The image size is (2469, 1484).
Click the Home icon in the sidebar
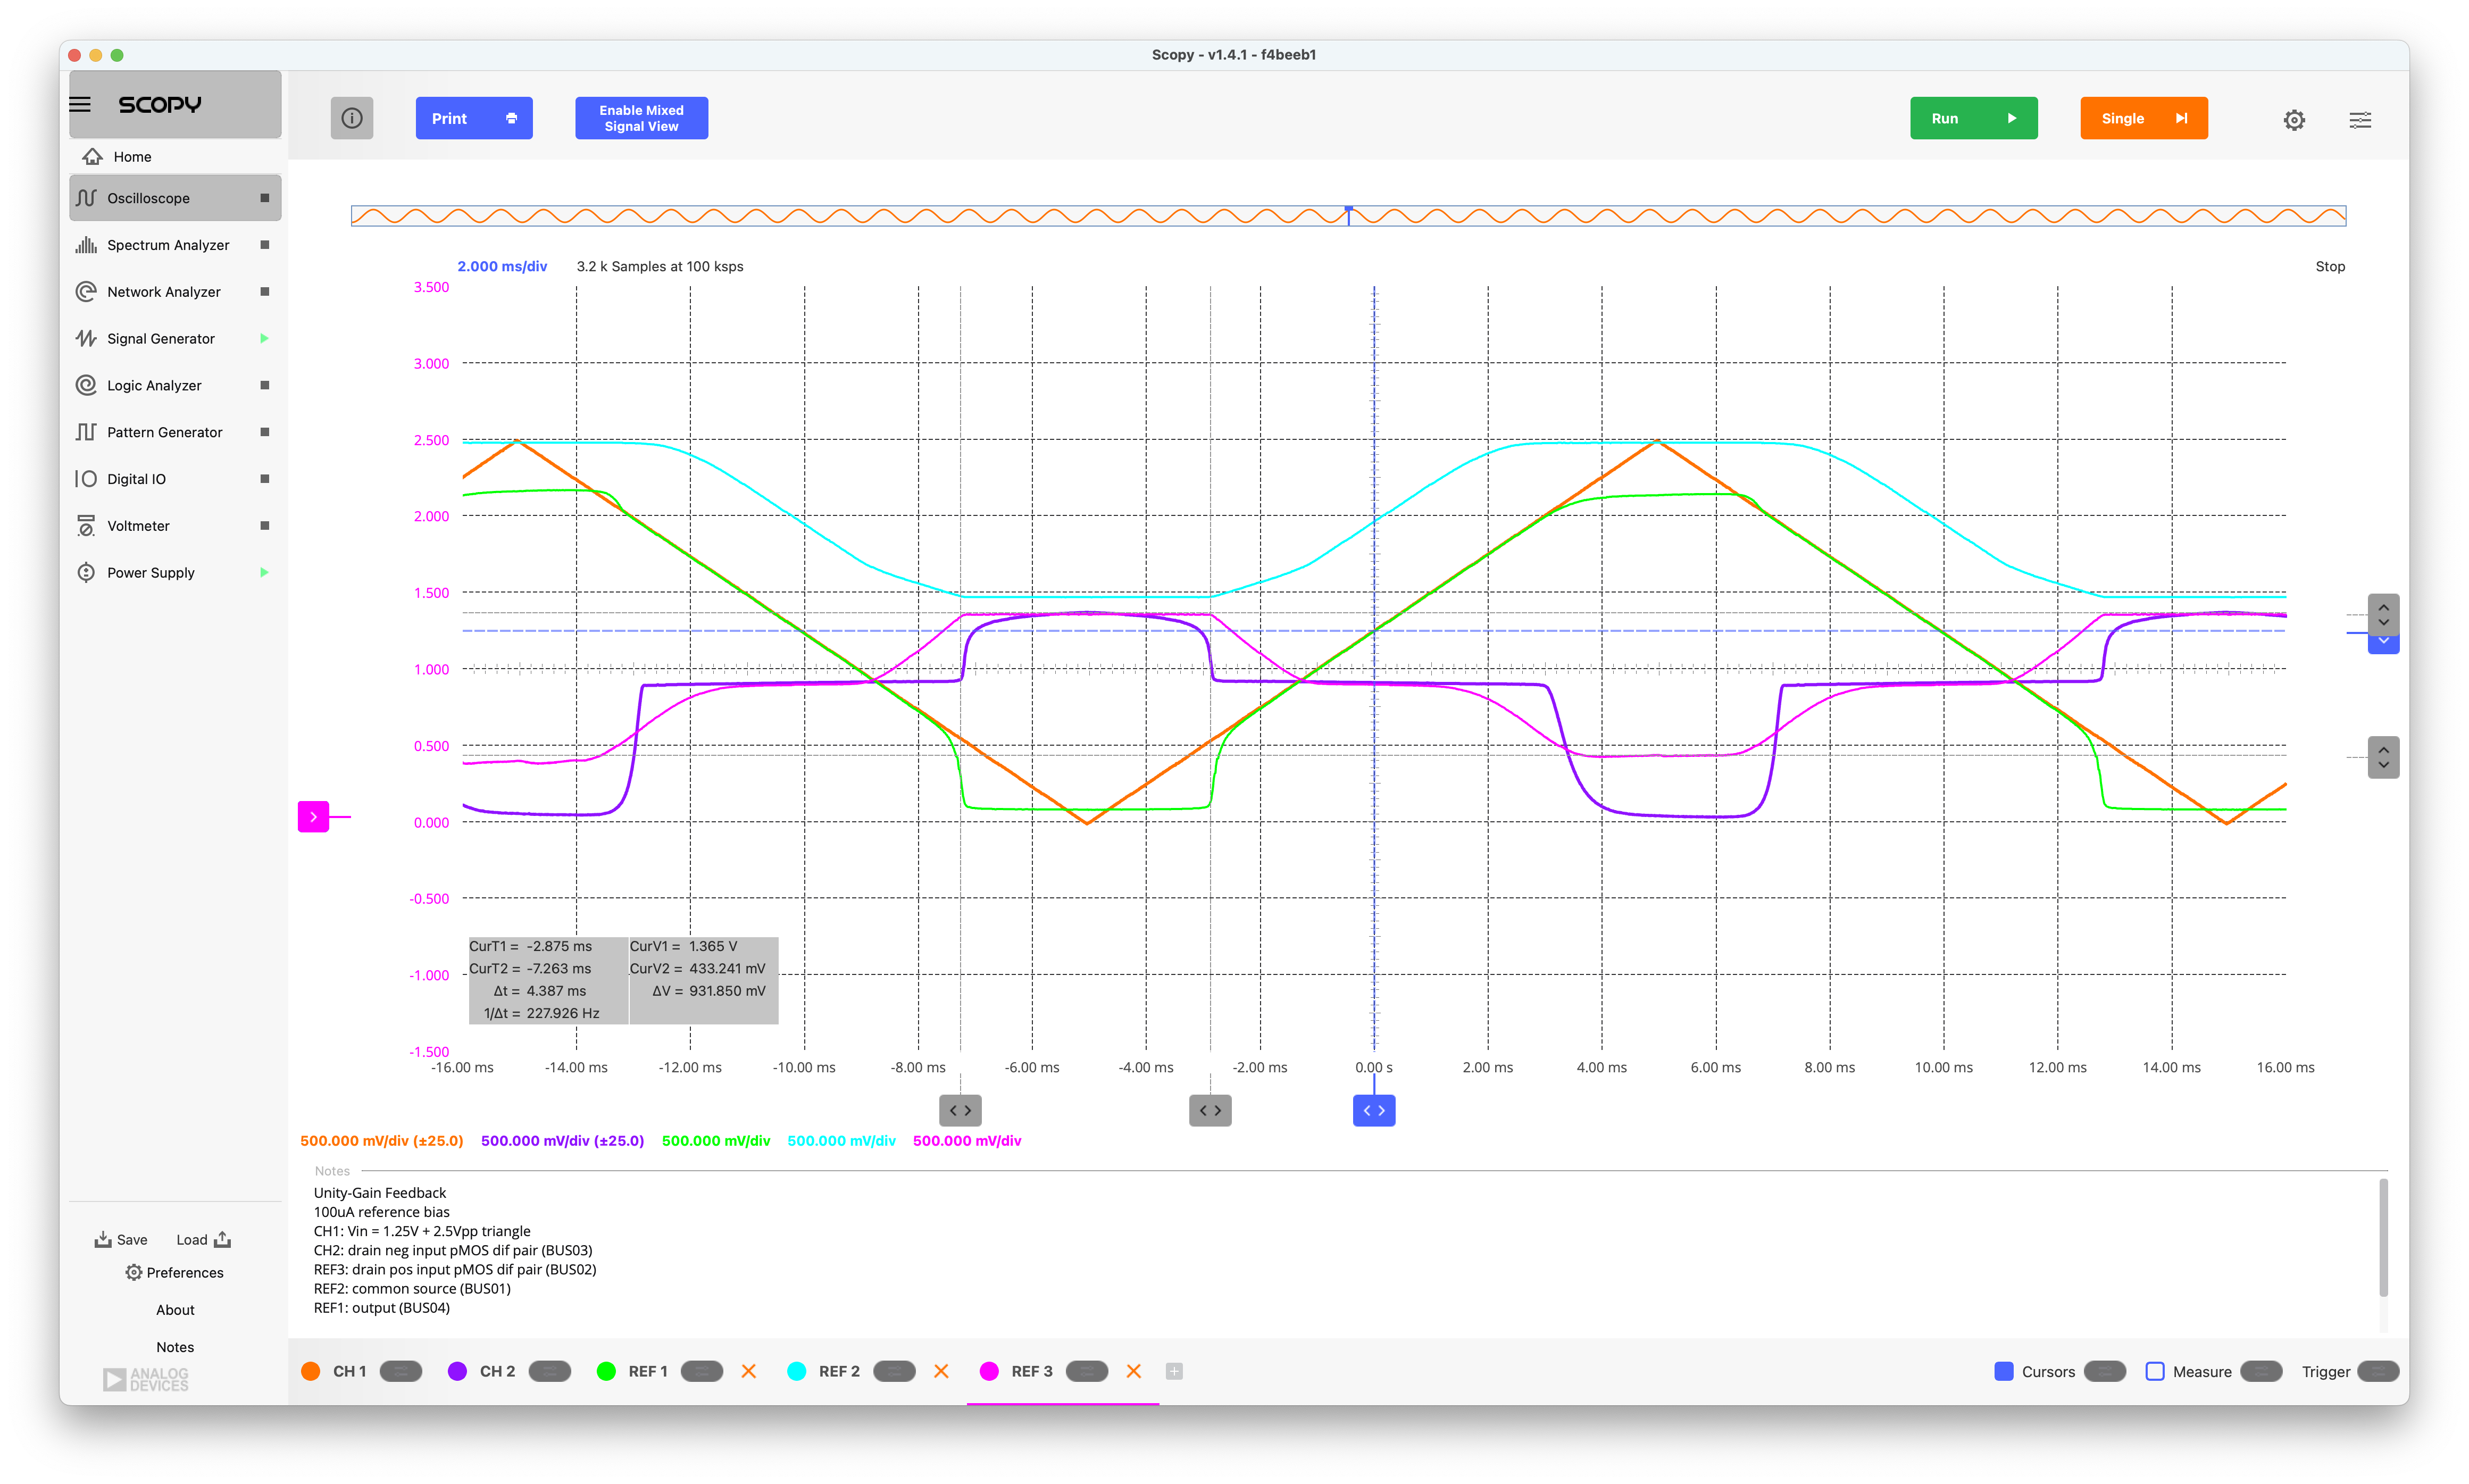pyautogui.click(x=93, y=157)
